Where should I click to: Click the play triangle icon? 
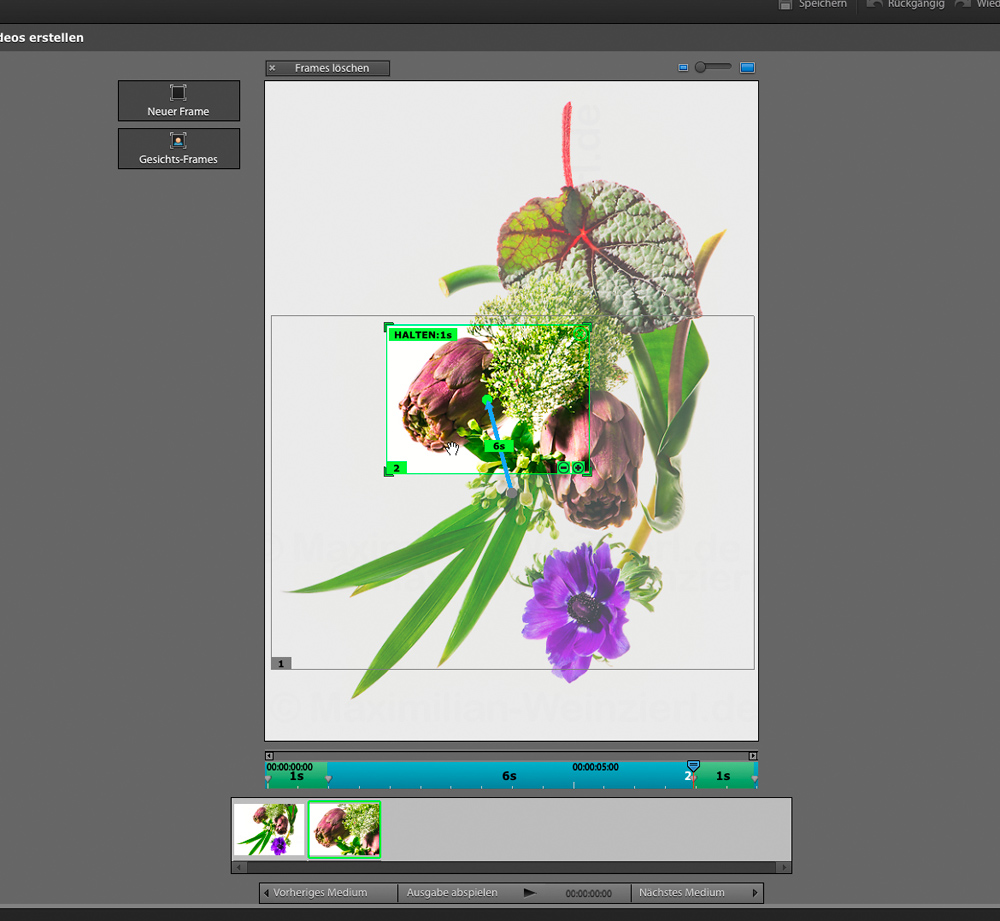click(529, 893)
